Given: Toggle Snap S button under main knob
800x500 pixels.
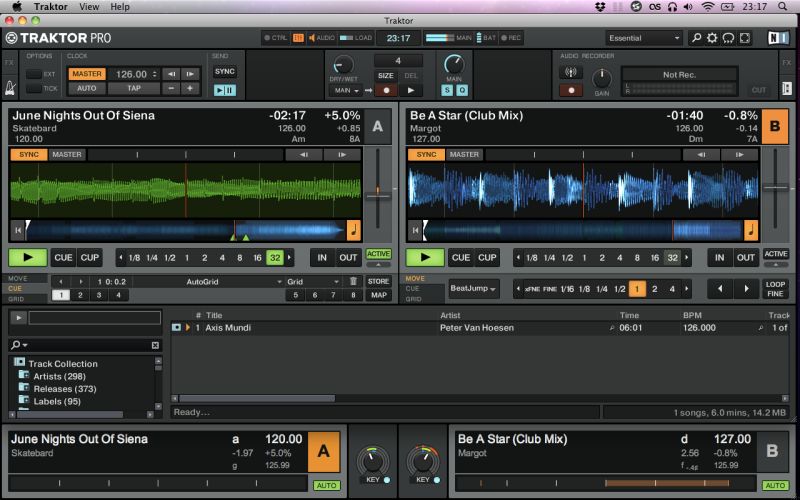Looking at the screenshot, I should coord(447,90).
